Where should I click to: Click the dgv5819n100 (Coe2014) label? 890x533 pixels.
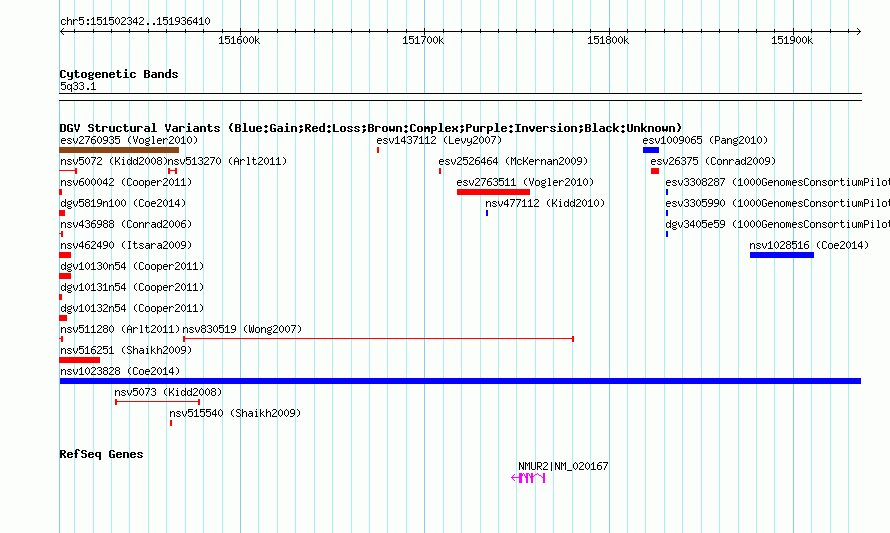(x=123, y=203)
